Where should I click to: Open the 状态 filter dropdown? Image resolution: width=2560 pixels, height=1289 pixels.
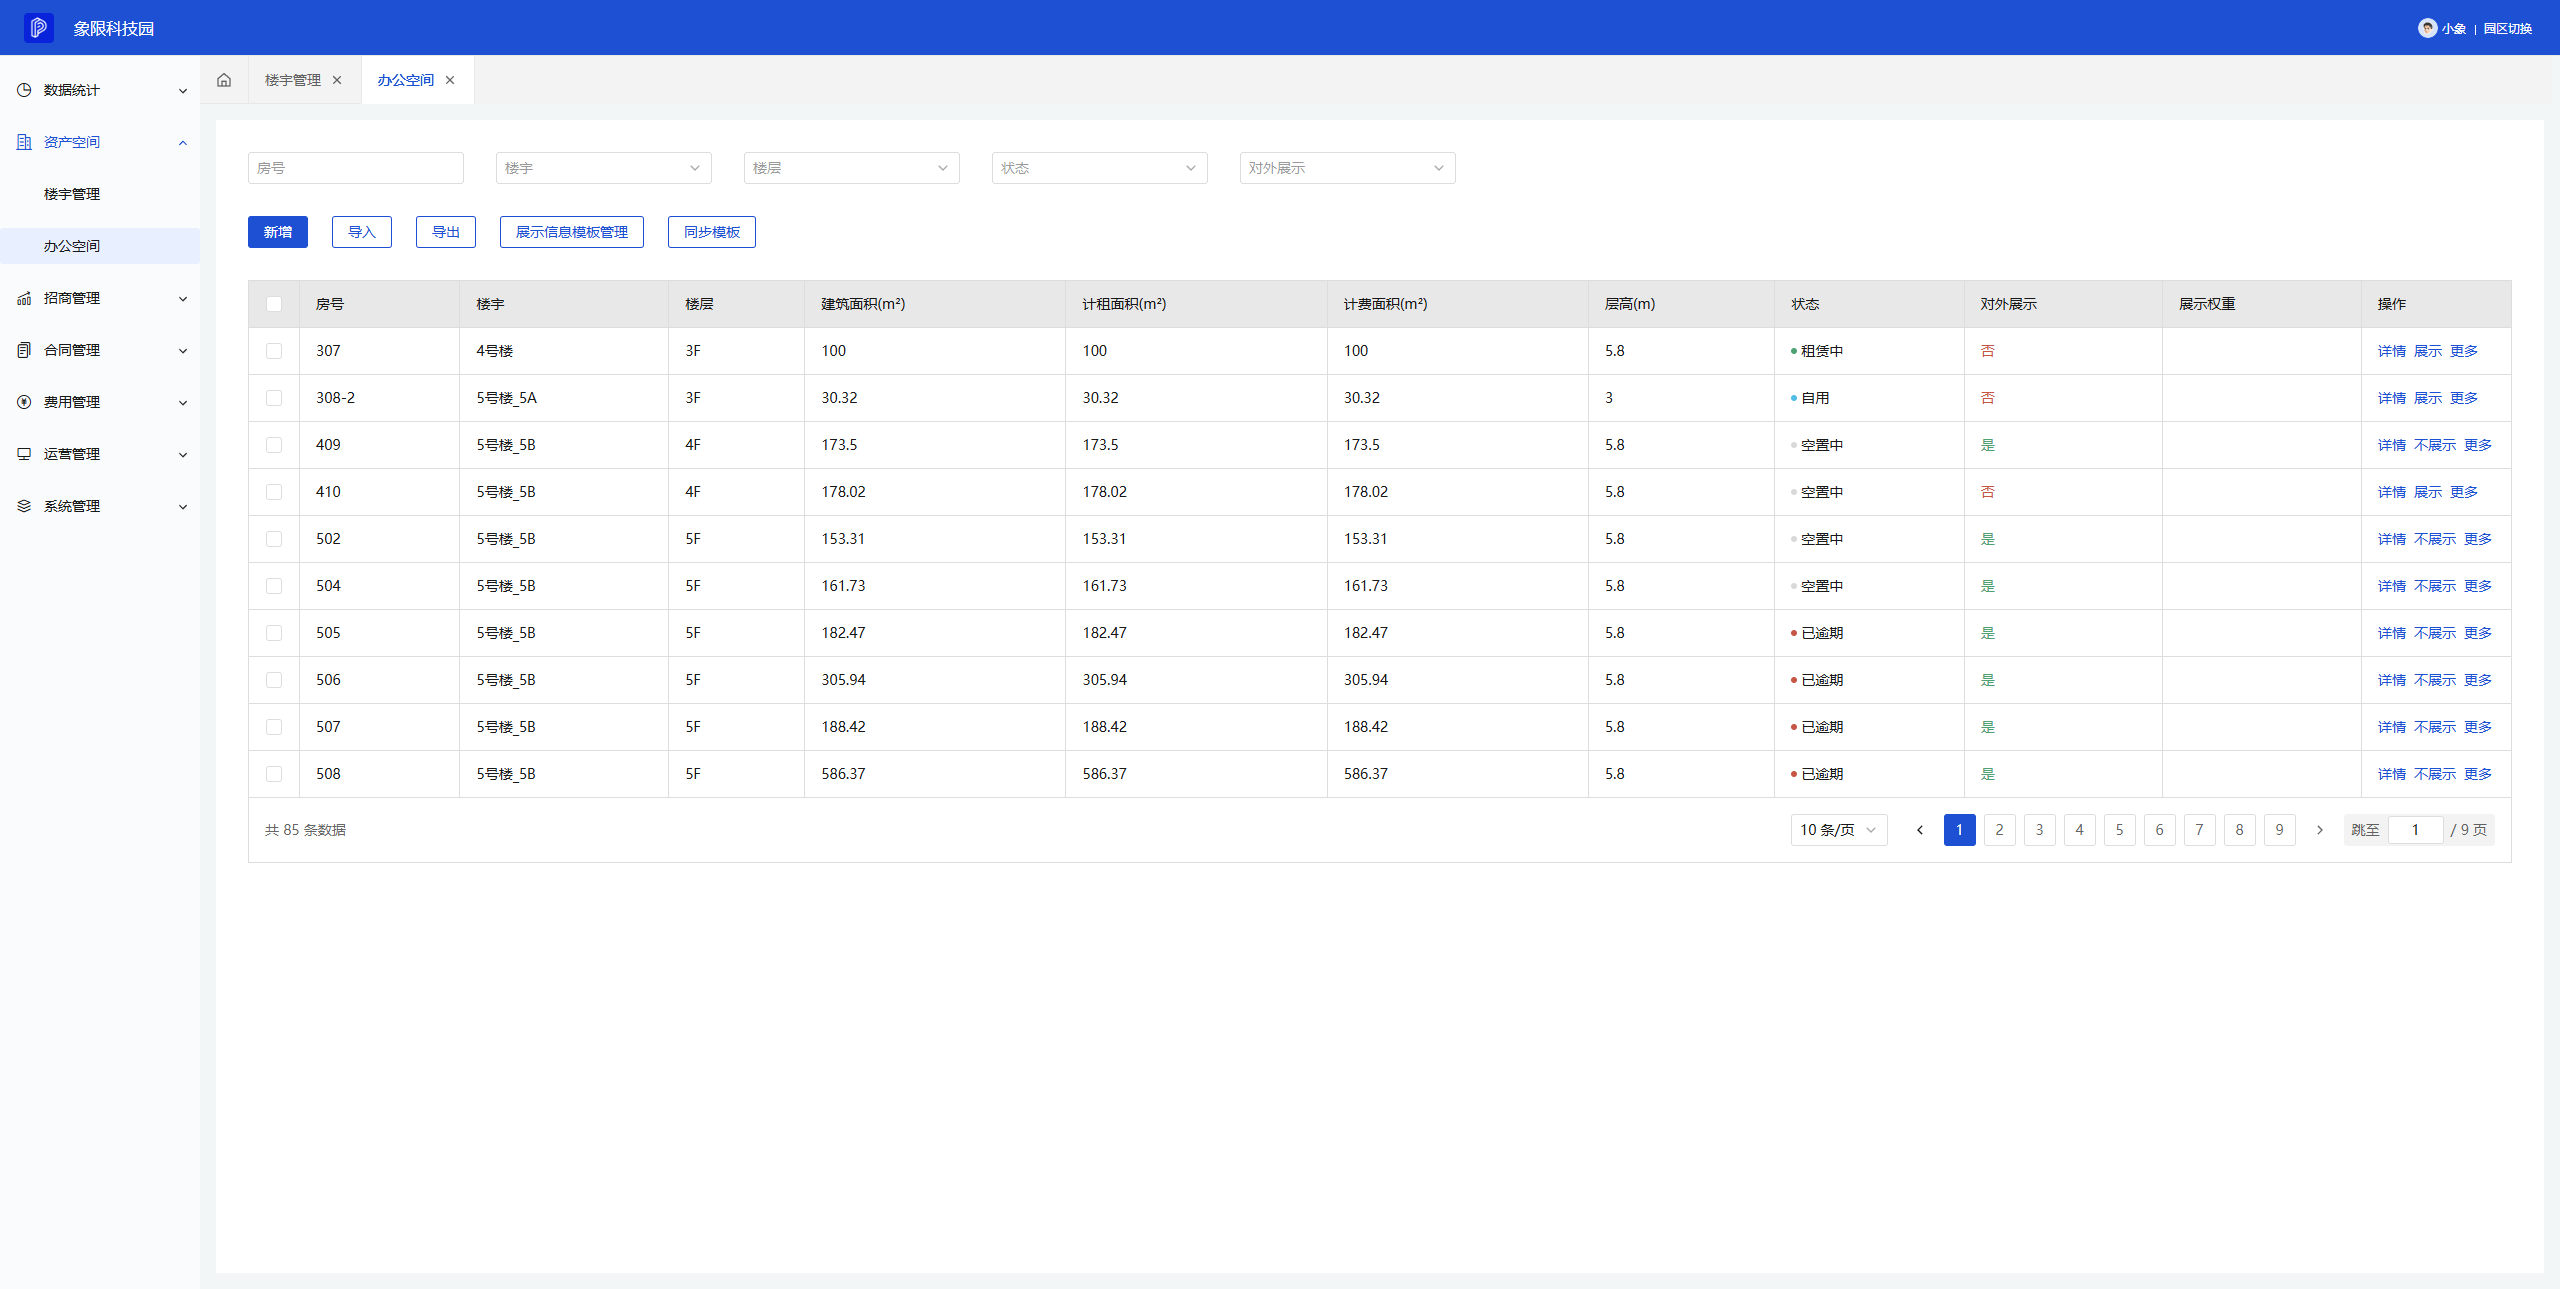[1099, 168]
